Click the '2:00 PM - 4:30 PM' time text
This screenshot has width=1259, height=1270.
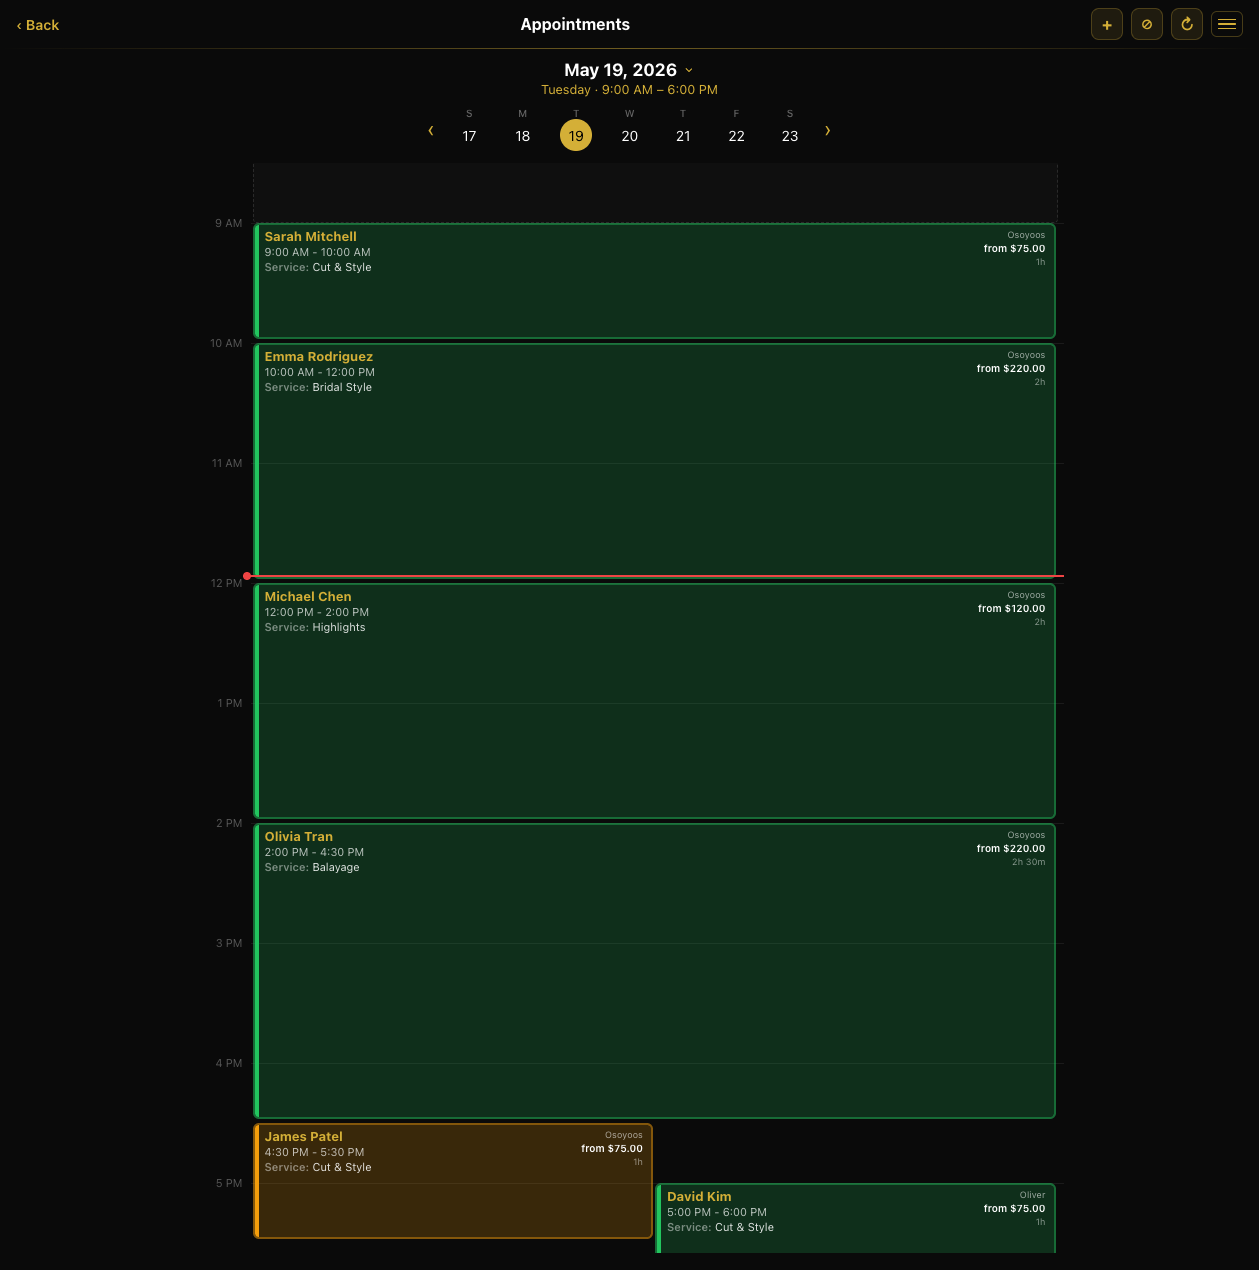(x=314, y=852)
